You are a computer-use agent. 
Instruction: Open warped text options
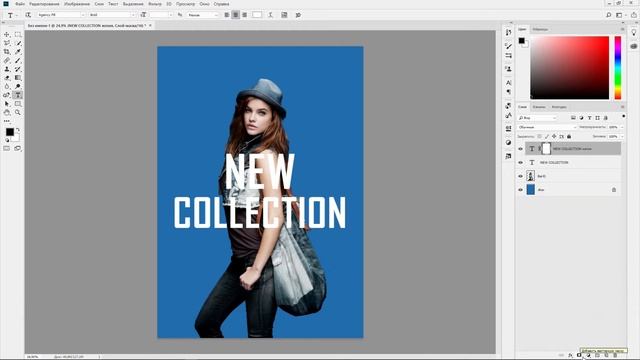[270, 15]
